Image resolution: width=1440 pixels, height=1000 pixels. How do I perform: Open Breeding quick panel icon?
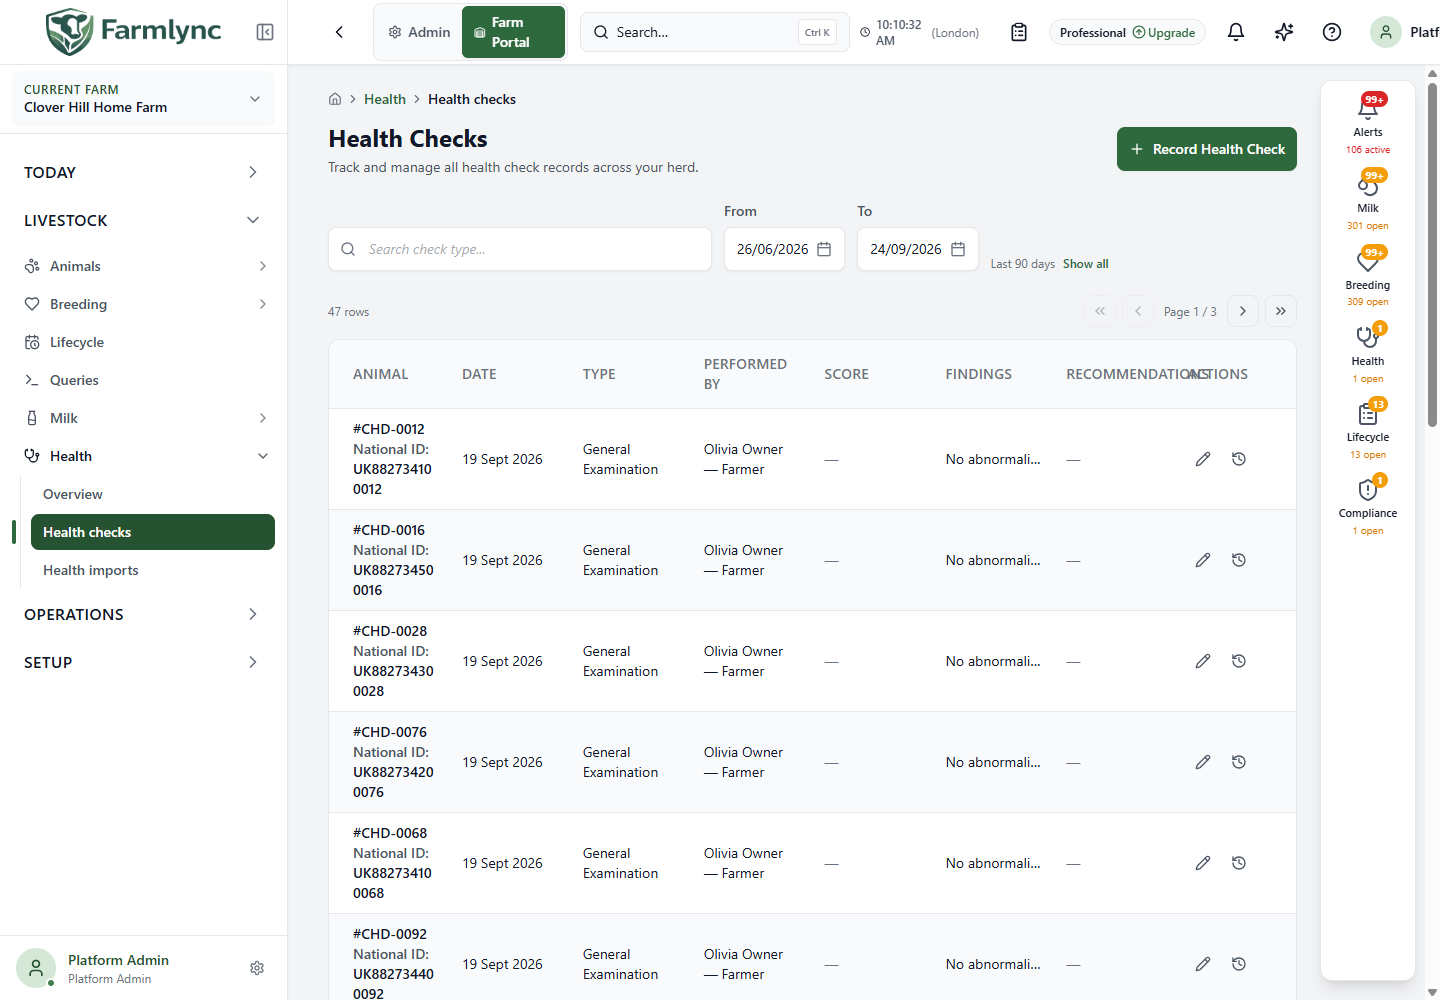pos(1368,277)
